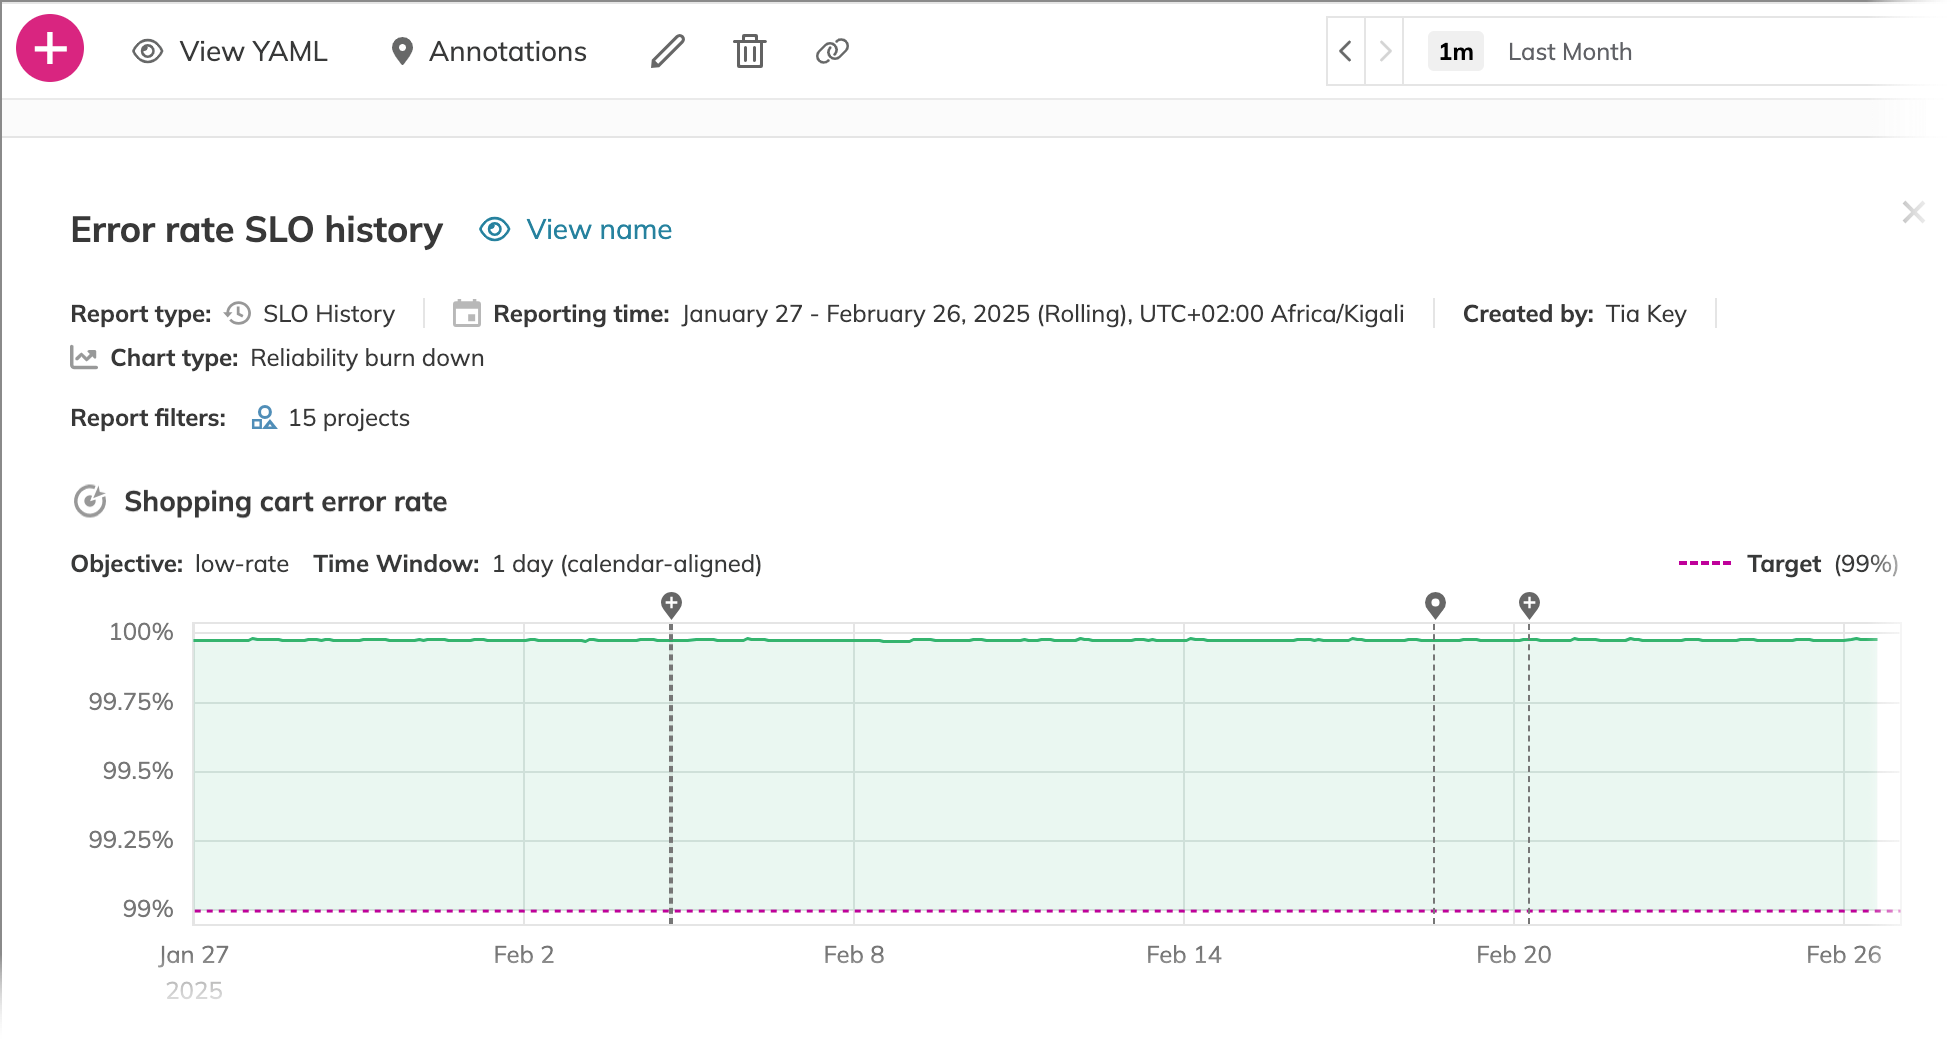
Task: Open Annotations panel
Action: [489, 51]
